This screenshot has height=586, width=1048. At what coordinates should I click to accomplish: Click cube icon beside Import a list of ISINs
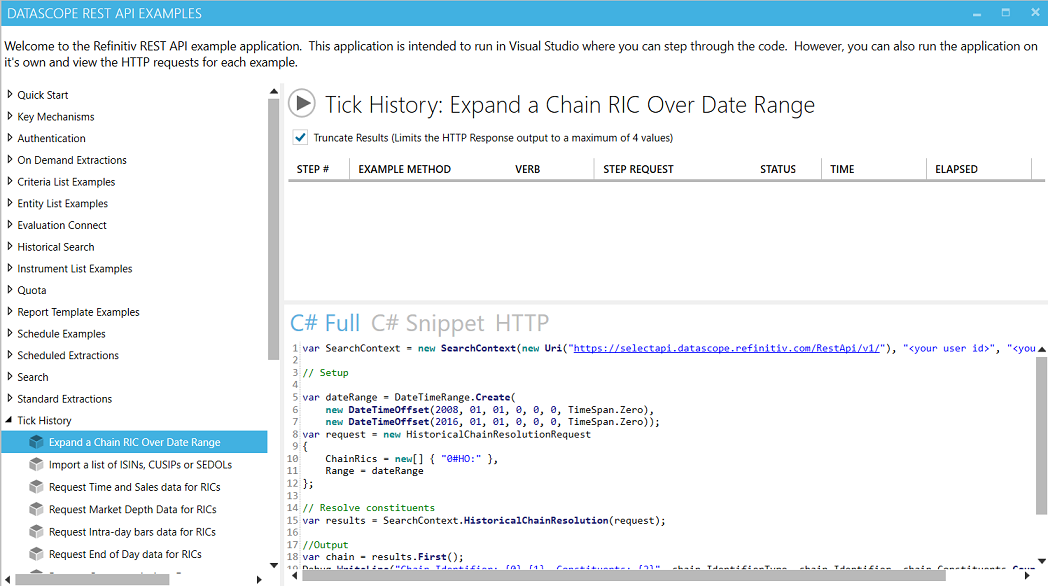click(x=36, y=464)
